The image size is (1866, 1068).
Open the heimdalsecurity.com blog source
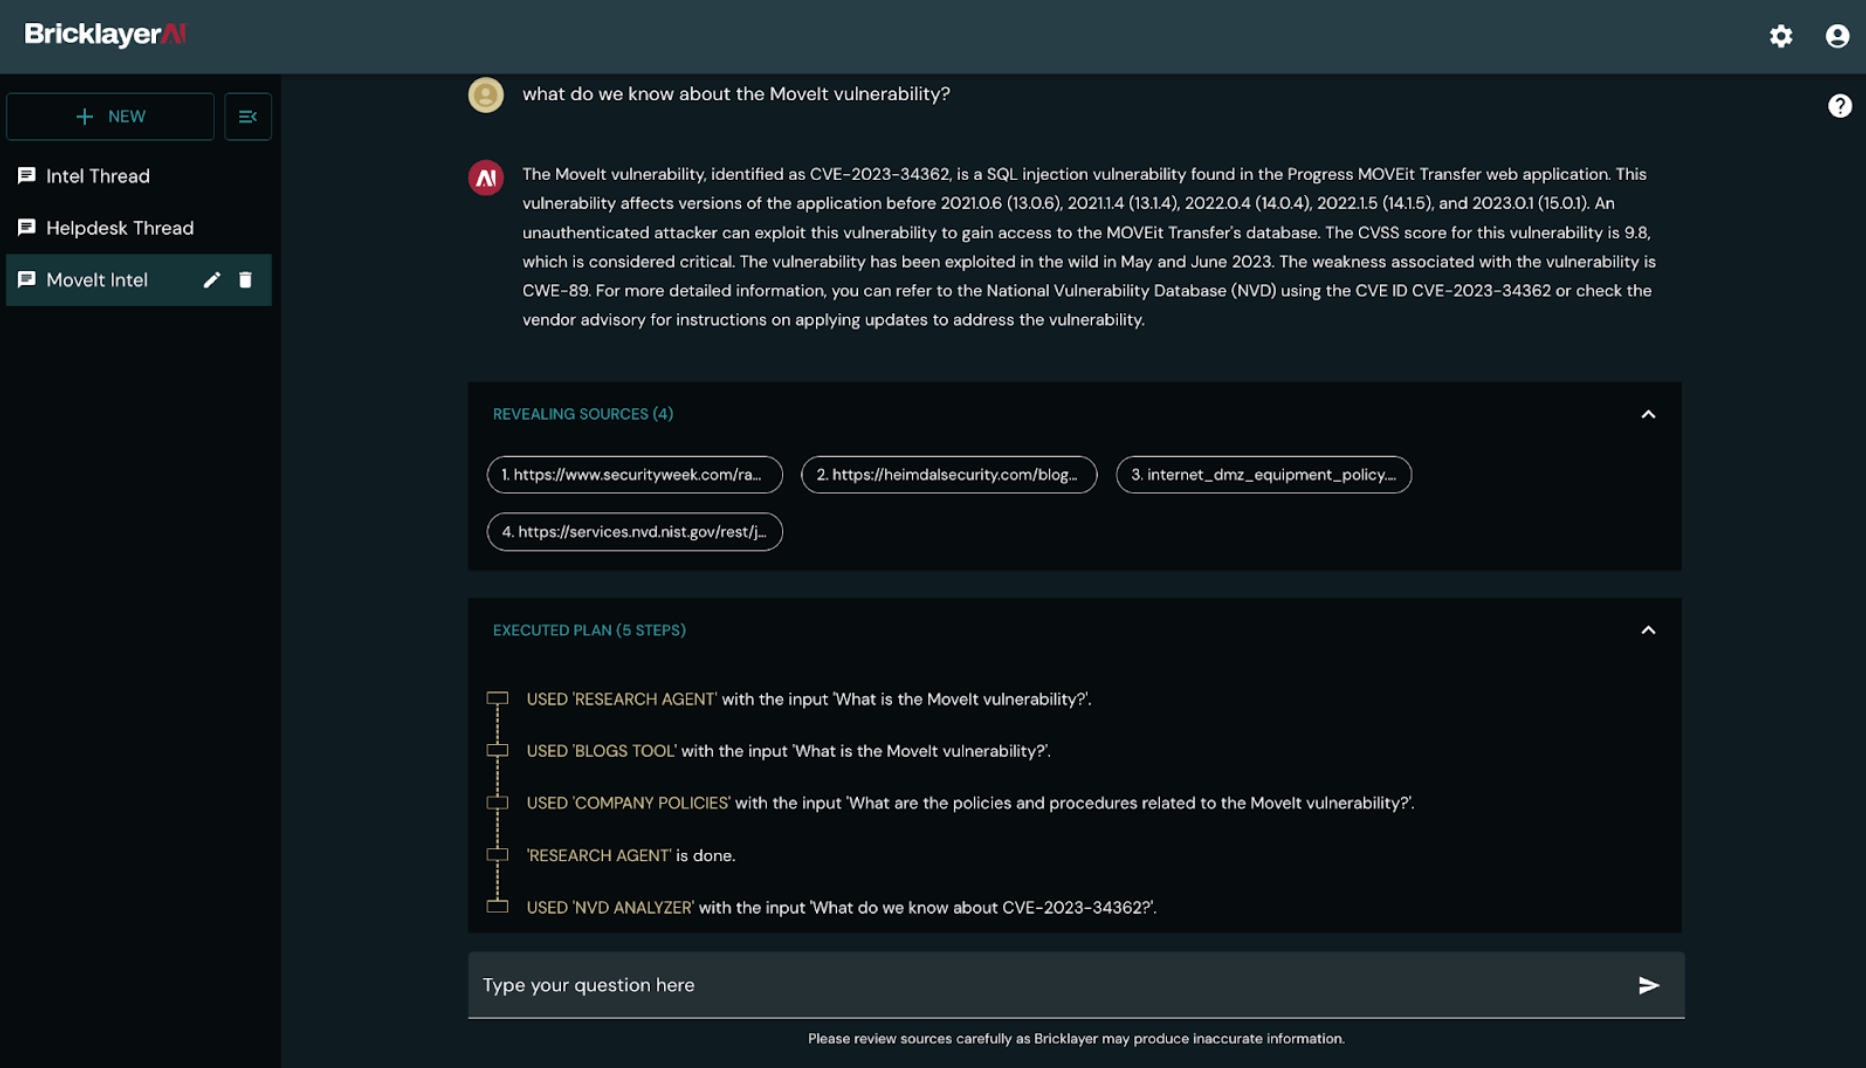[948, 475]
